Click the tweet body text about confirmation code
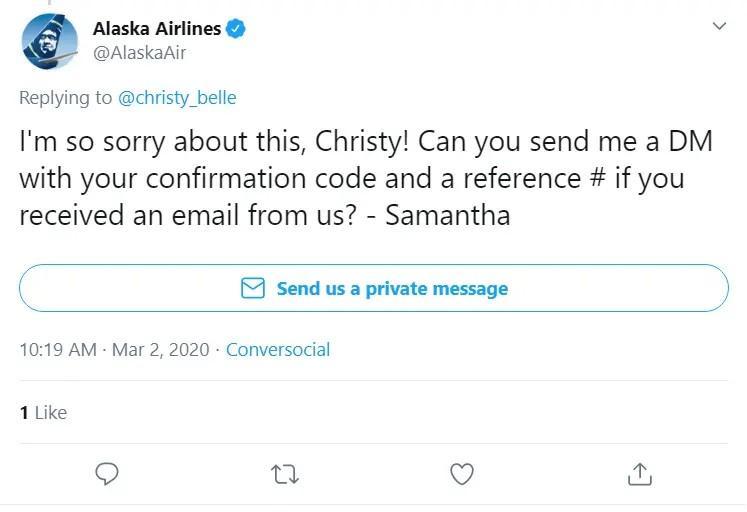 366,178
